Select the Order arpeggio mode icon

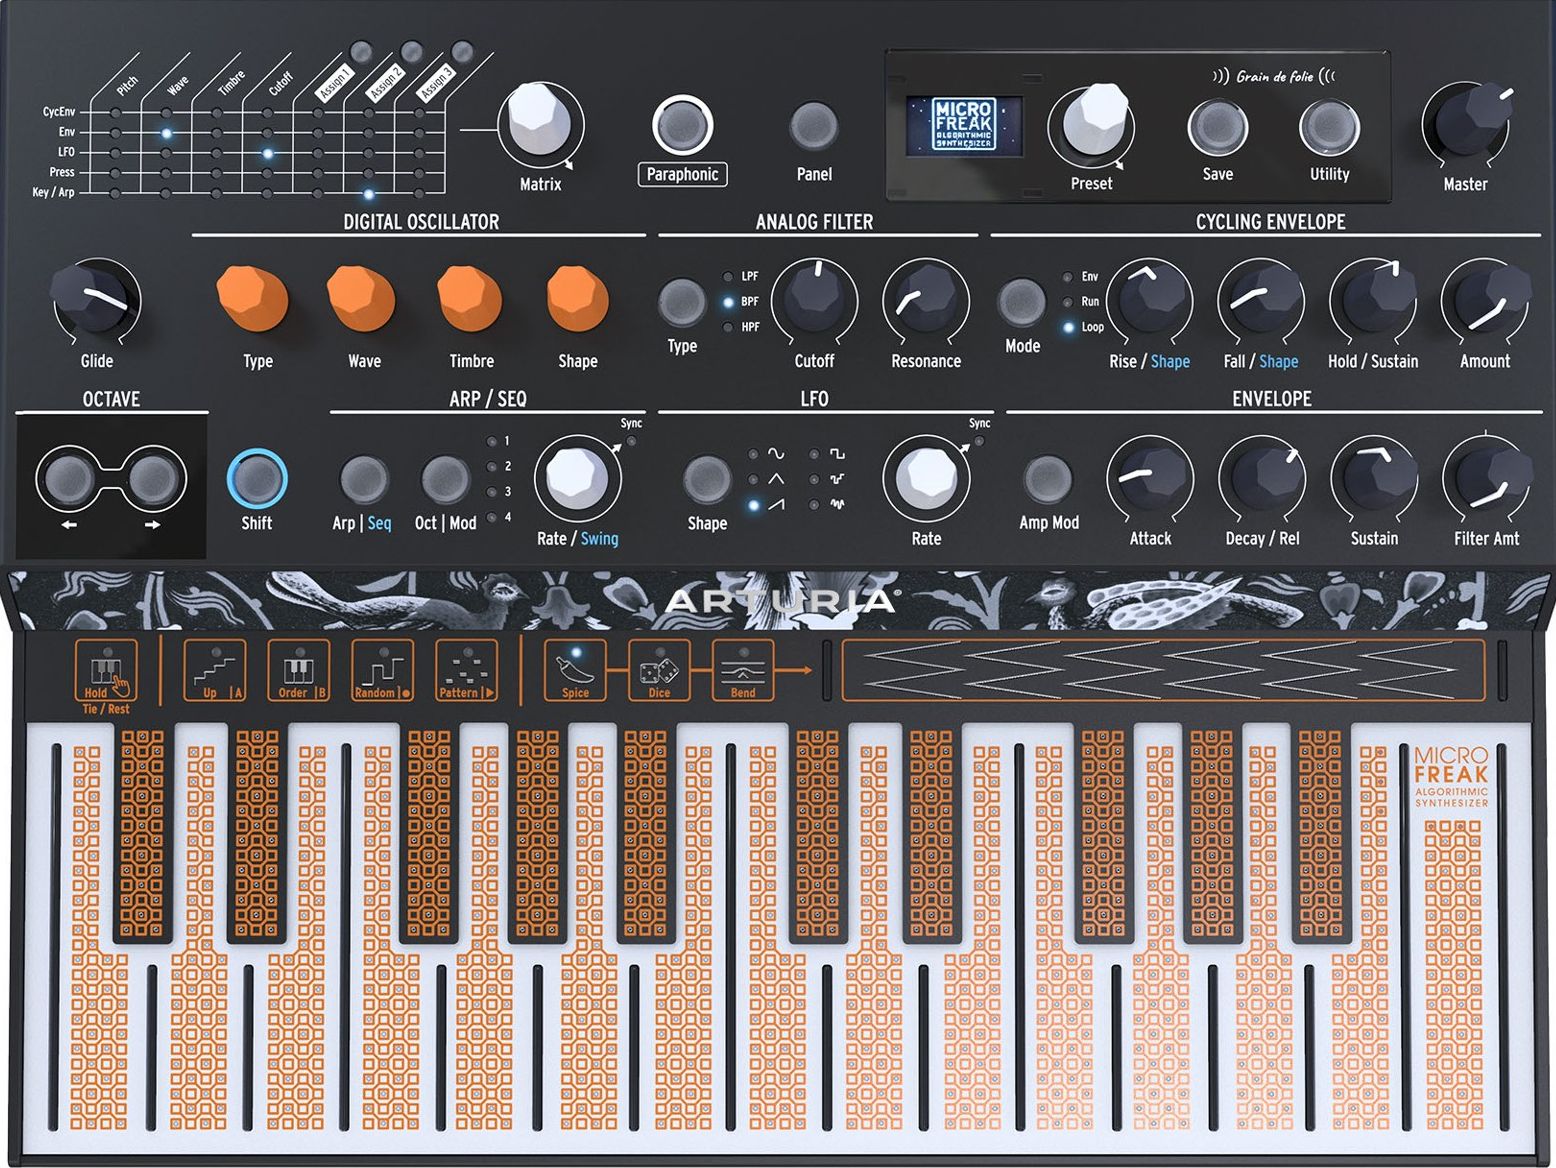click(299, 670)
